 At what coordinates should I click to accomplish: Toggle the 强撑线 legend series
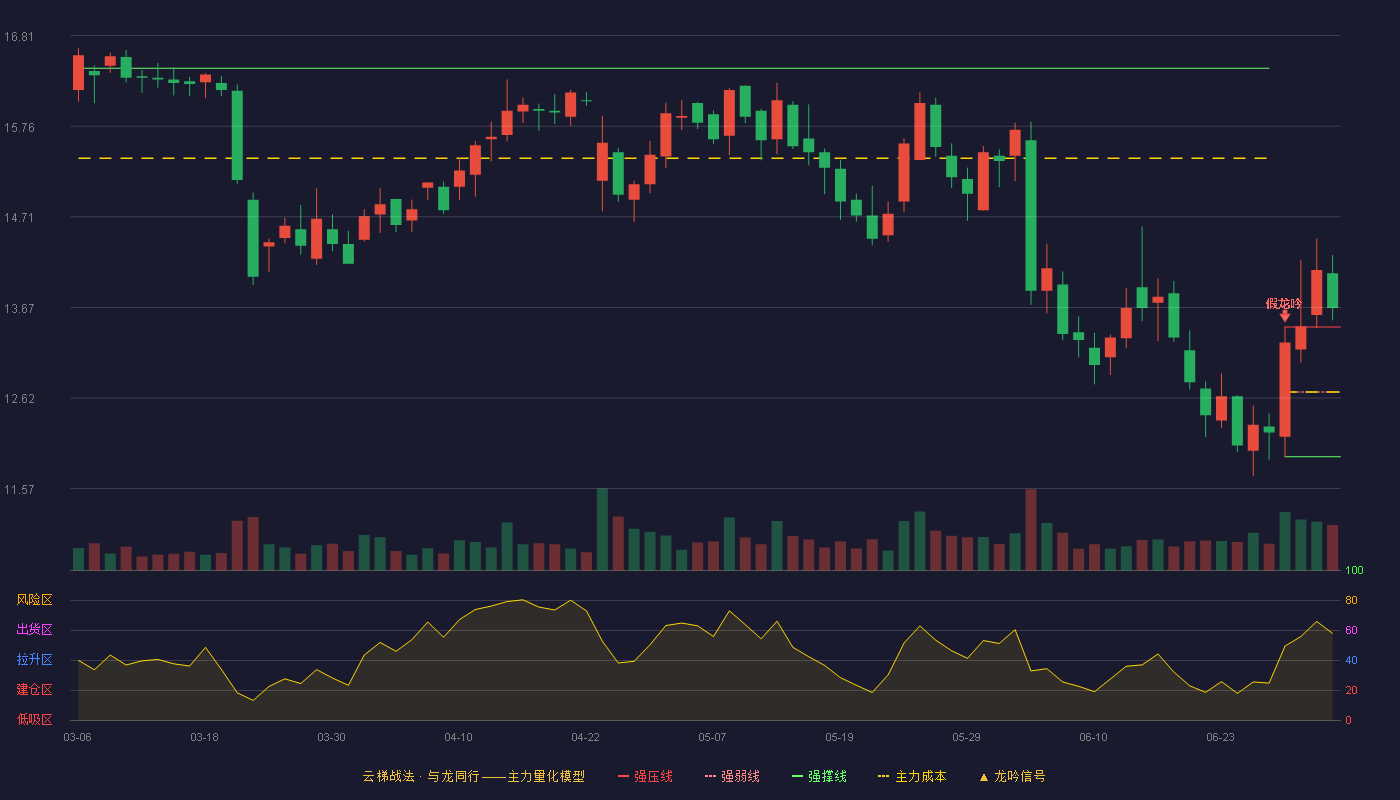click(819, 776)
